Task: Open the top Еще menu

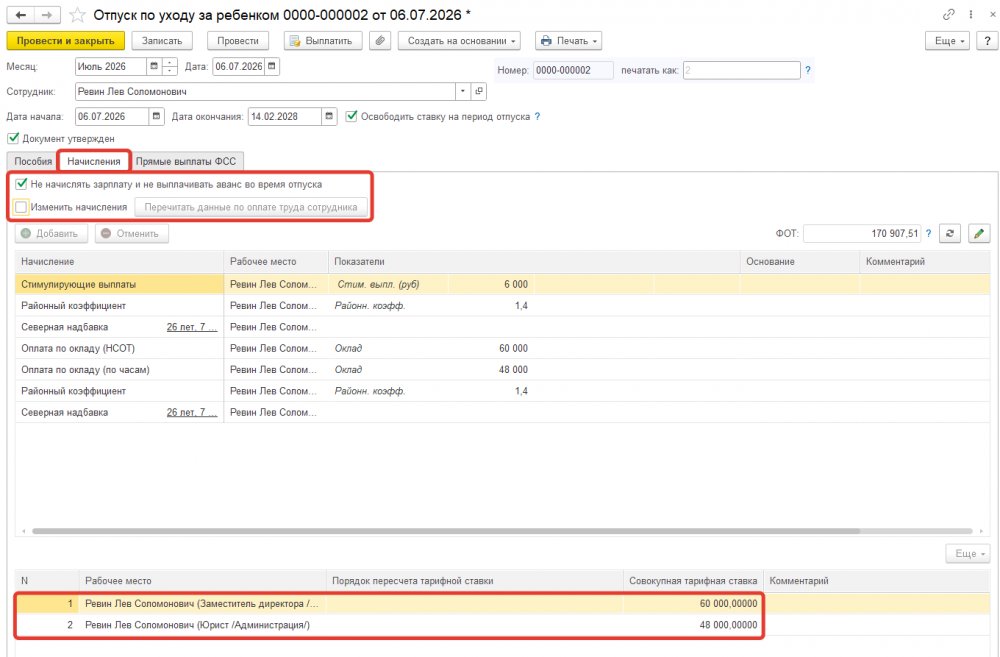Action: [x=948, y=41]
